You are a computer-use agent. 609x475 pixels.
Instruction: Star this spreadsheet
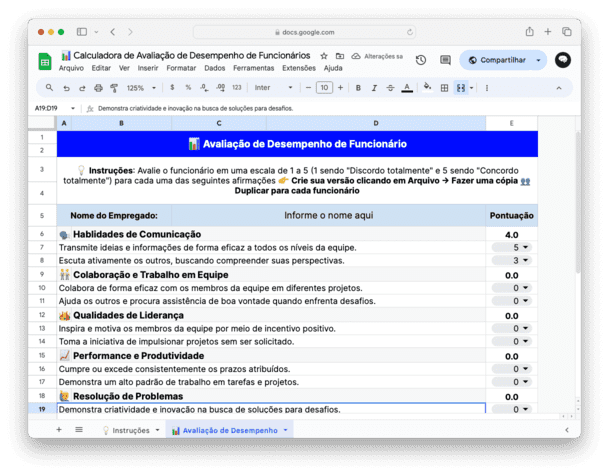click(x=324, y=56)
